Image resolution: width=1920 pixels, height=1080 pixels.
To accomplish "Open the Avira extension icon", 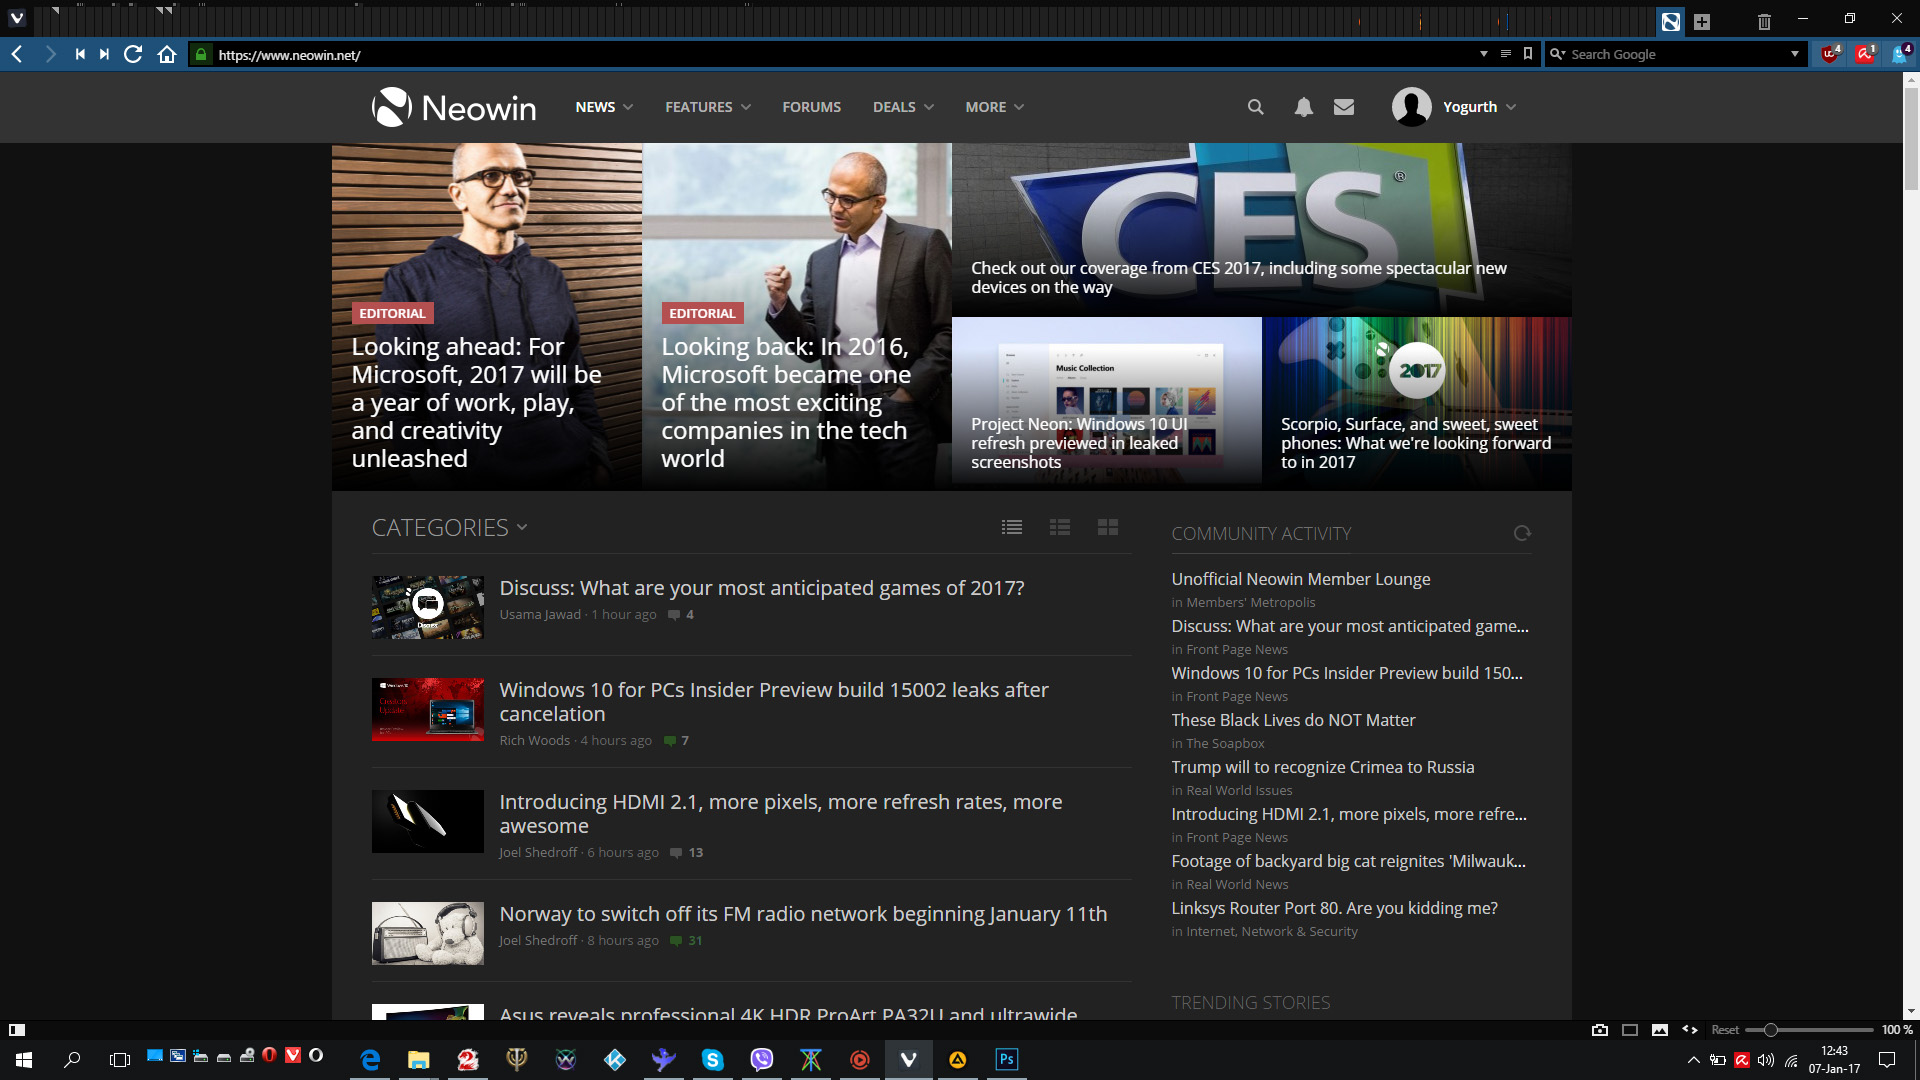I will pyautogui.click(x=1865, y=54).
